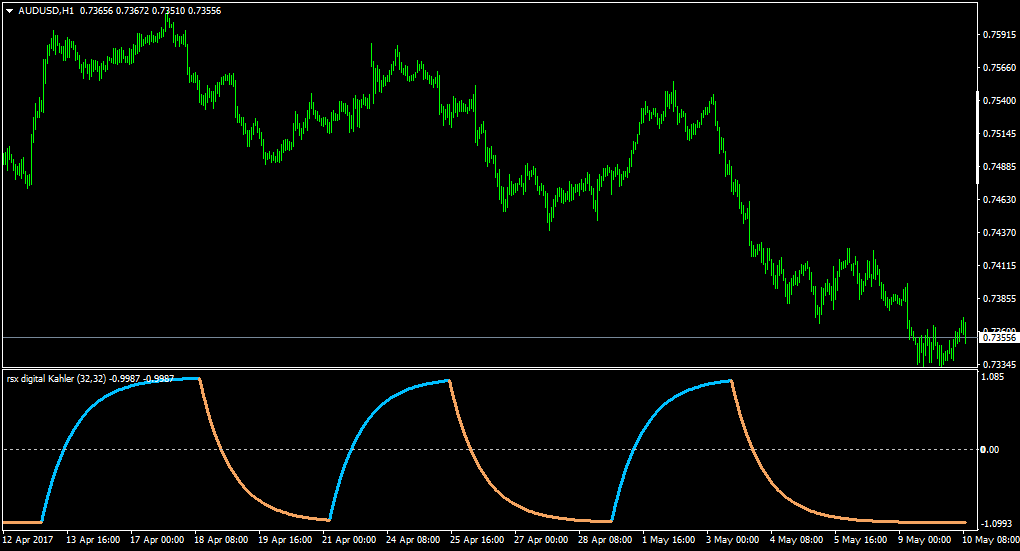Click the highest candle peak near 17 Apr
The width and height of the screenshot is (1020, 551).
(x=167, y=14)
